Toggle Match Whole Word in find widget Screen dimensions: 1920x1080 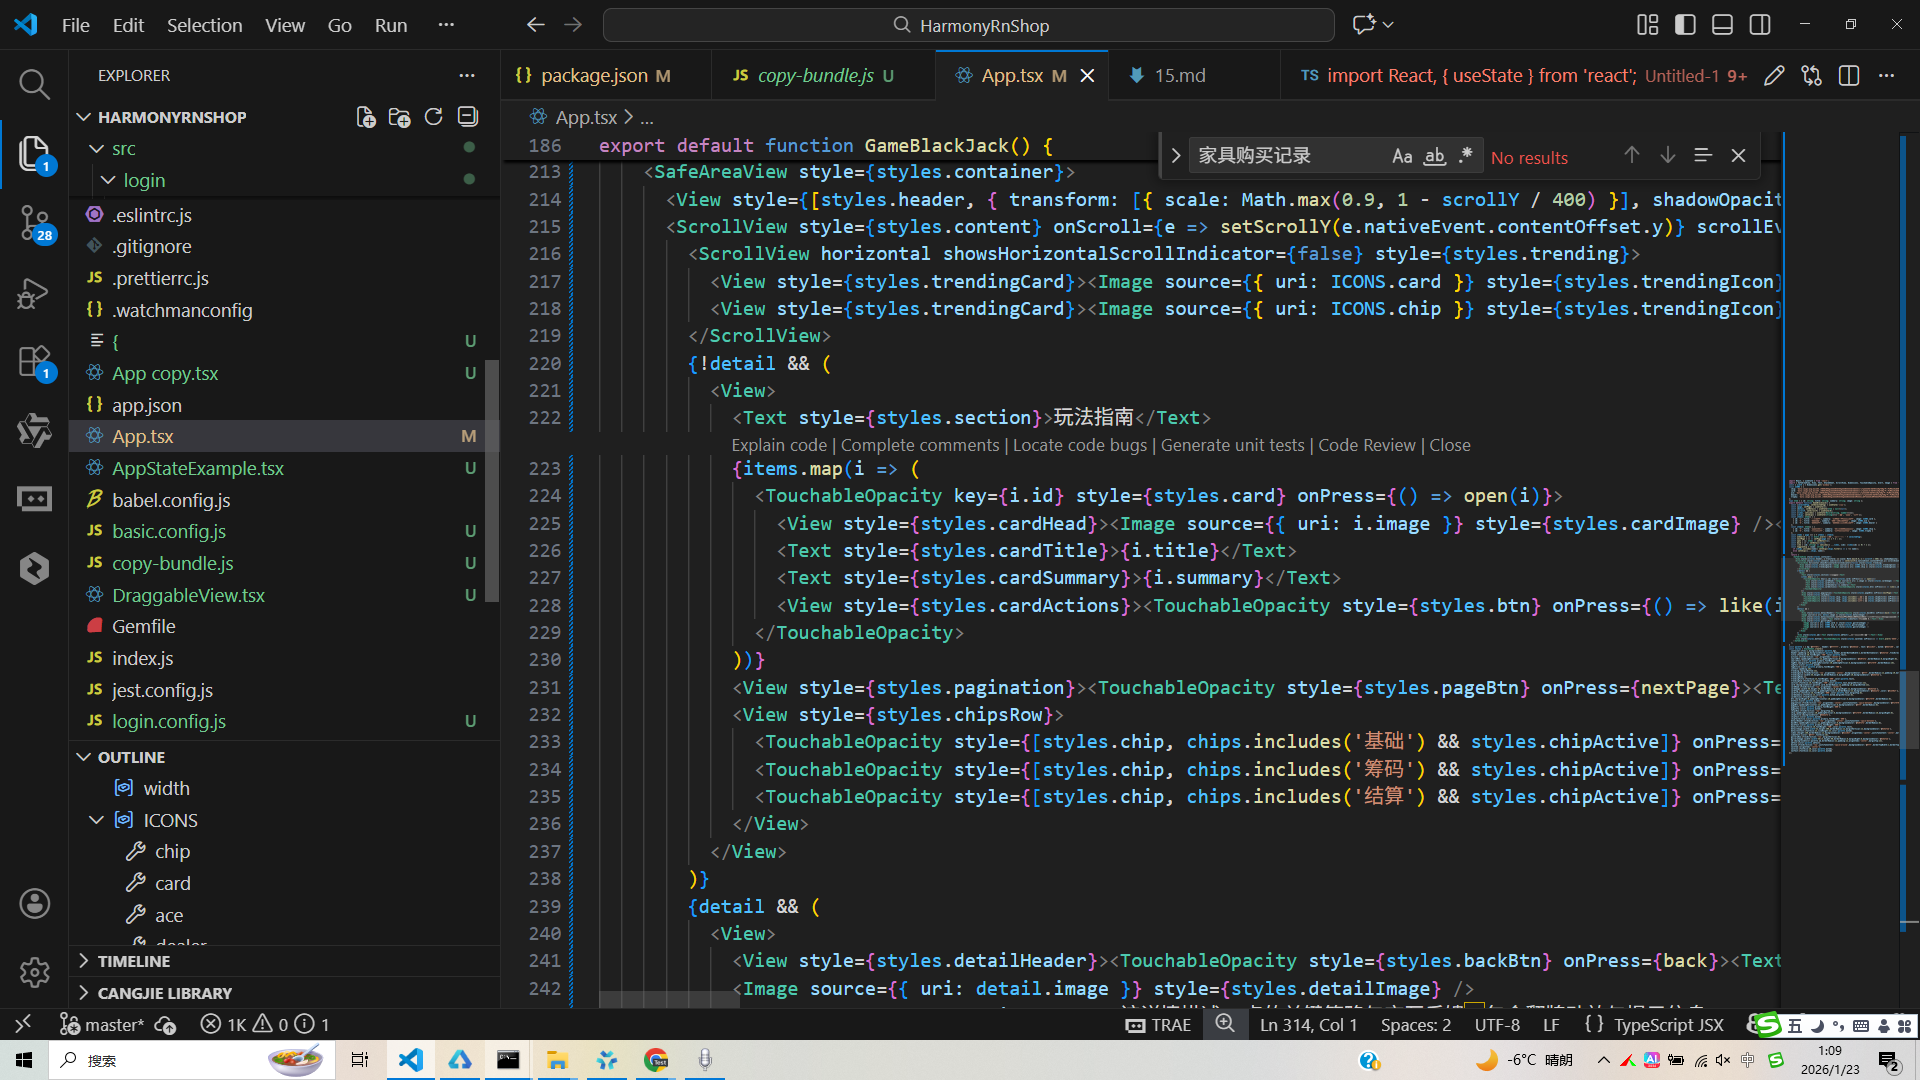point(1434,156)
